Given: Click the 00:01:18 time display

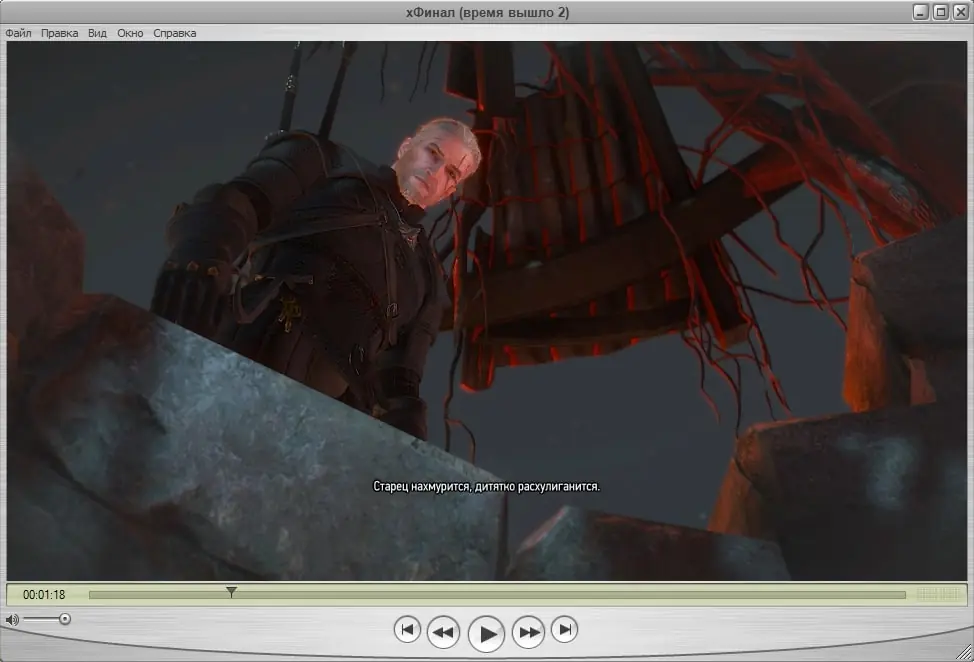Looking at the screenshot, I should pos(44,595).
